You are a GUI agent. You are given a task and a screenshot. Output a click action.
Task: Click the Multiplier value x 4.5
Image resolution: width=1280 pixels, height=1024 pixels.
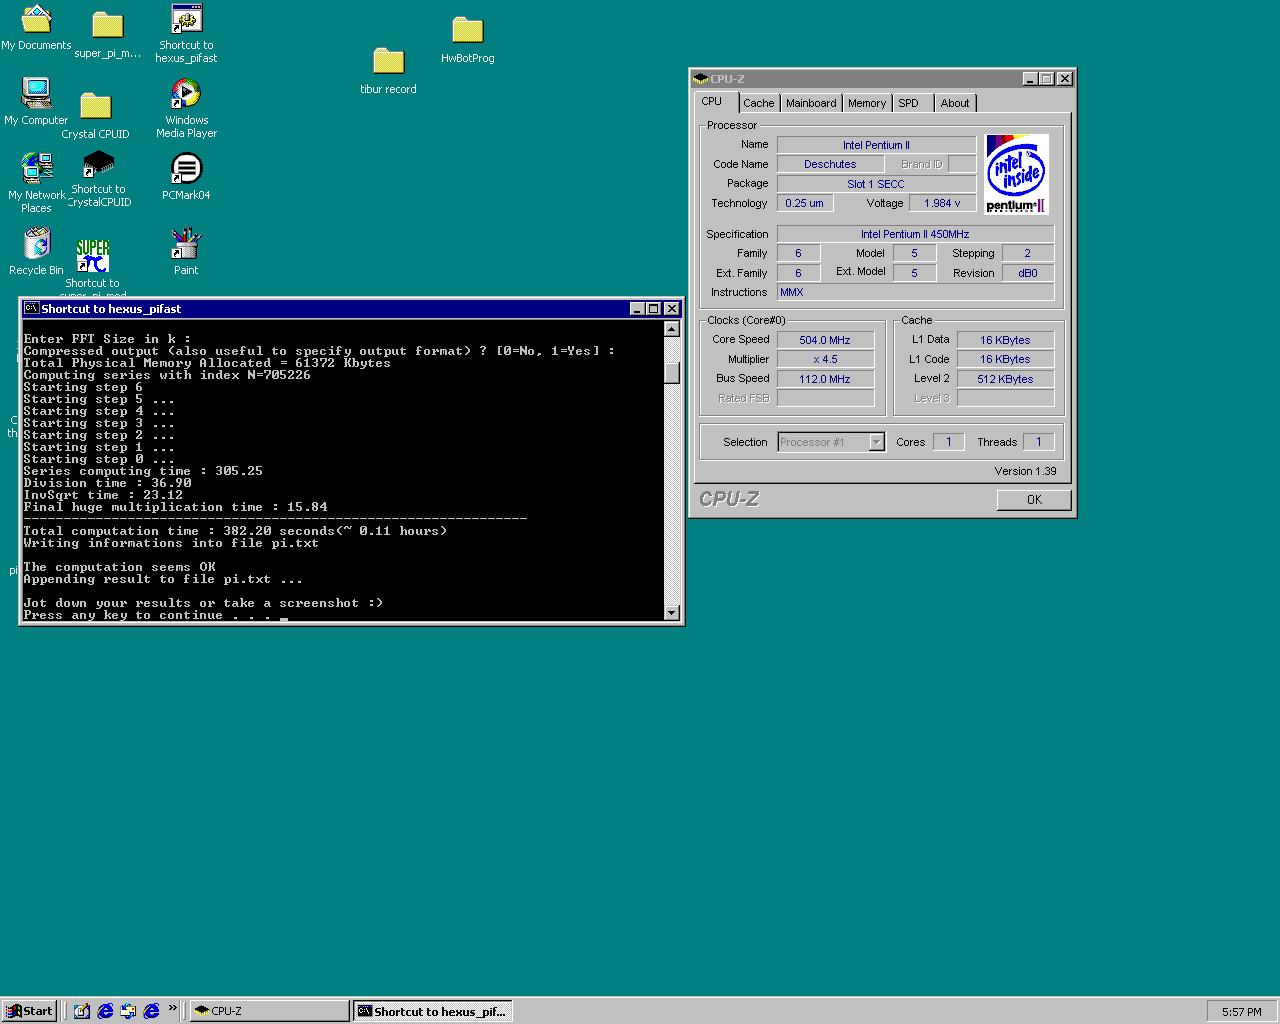[825, 359]
